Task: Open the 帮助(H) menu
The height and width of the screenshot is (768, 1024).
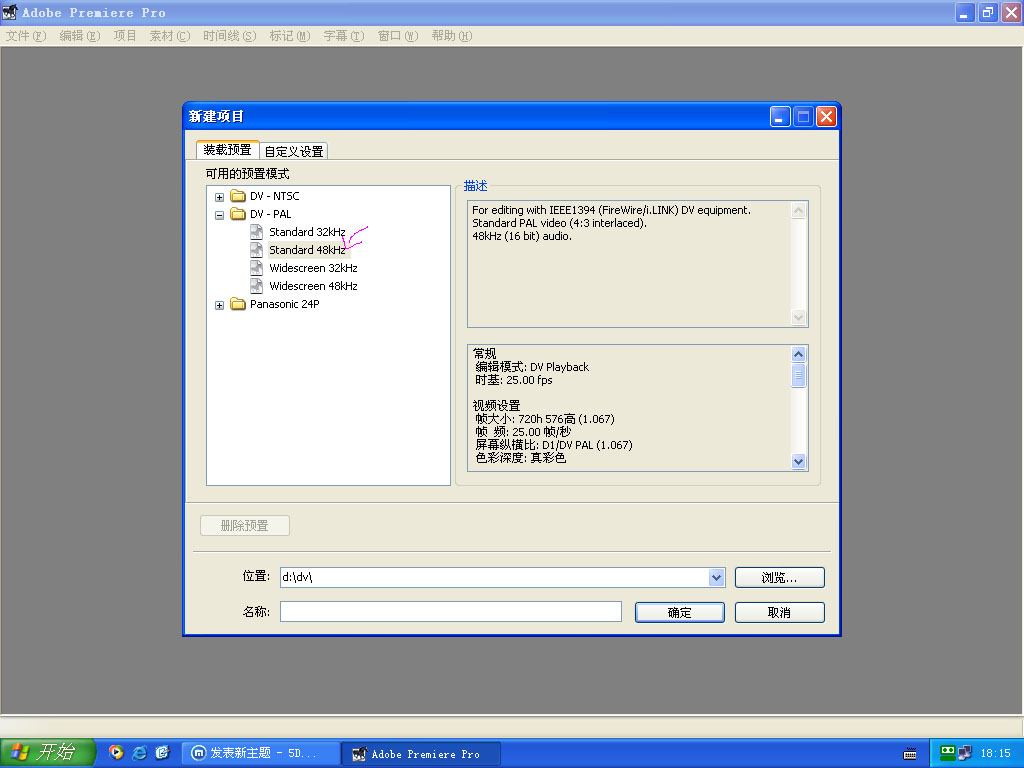Action: (452, 36)
